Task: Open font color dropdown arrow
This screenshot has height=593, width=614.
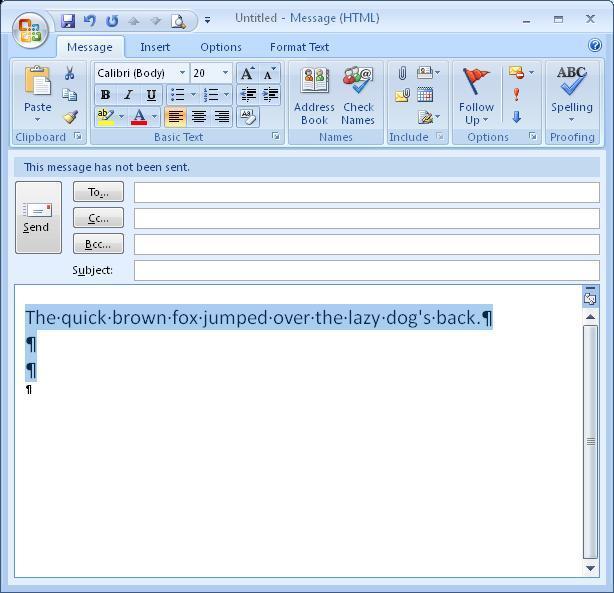Action: 154,116
